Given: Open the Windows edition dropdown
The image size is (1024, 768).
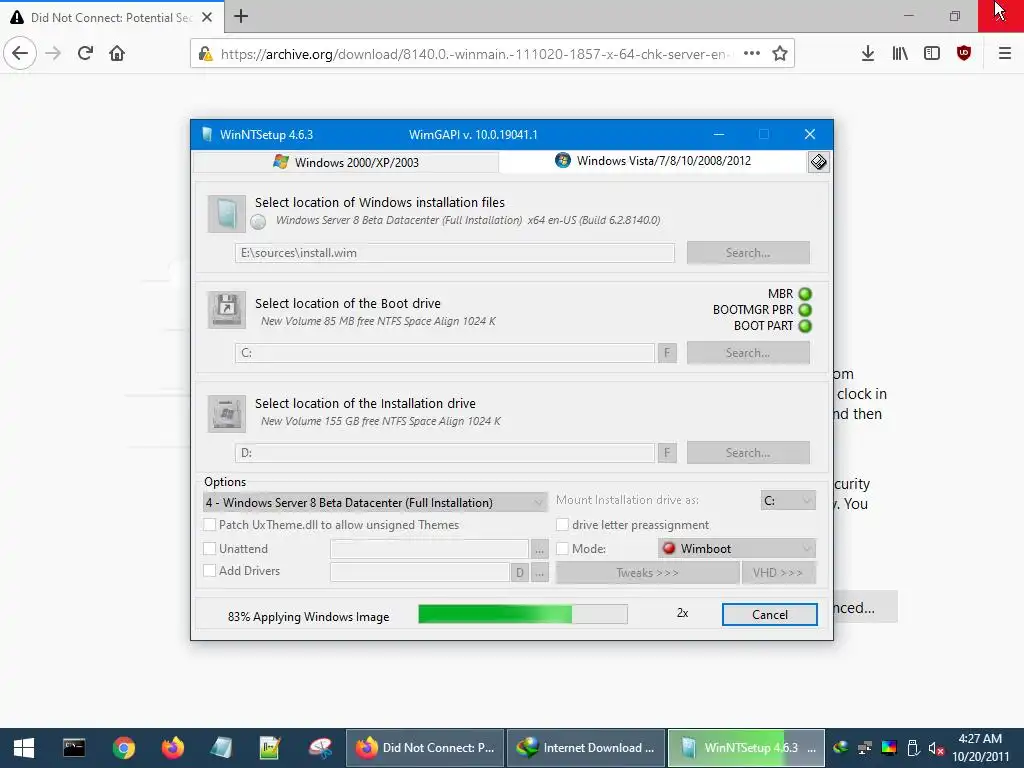Looking at the screenshot, I should coord(375,502).
